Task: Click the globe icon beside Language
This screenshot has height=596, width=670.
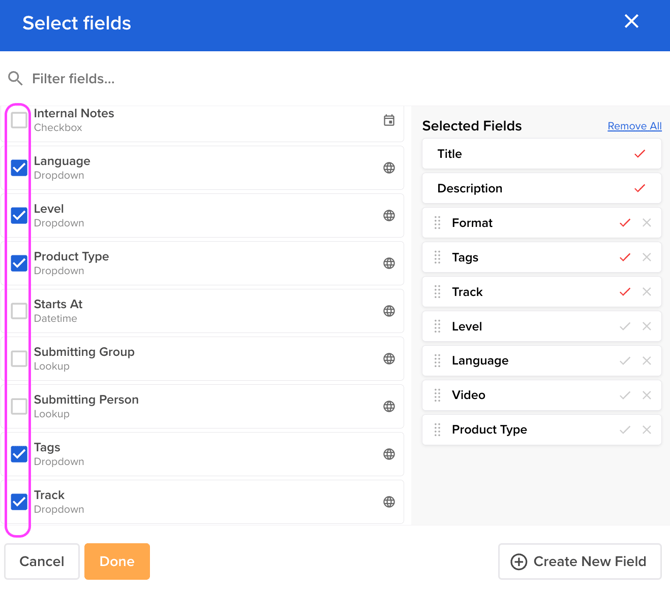Action: 389,168
